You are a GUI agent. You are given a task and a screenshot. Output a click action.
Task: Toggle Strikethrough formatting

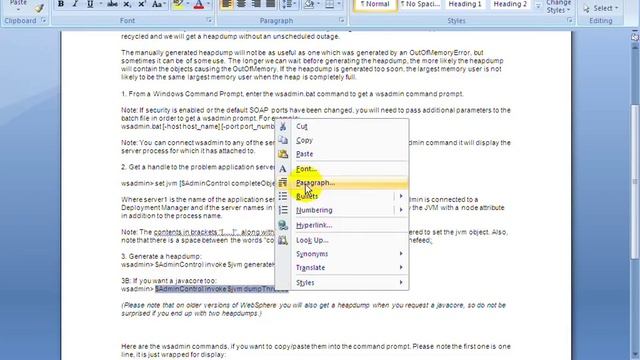coord(112,4)
